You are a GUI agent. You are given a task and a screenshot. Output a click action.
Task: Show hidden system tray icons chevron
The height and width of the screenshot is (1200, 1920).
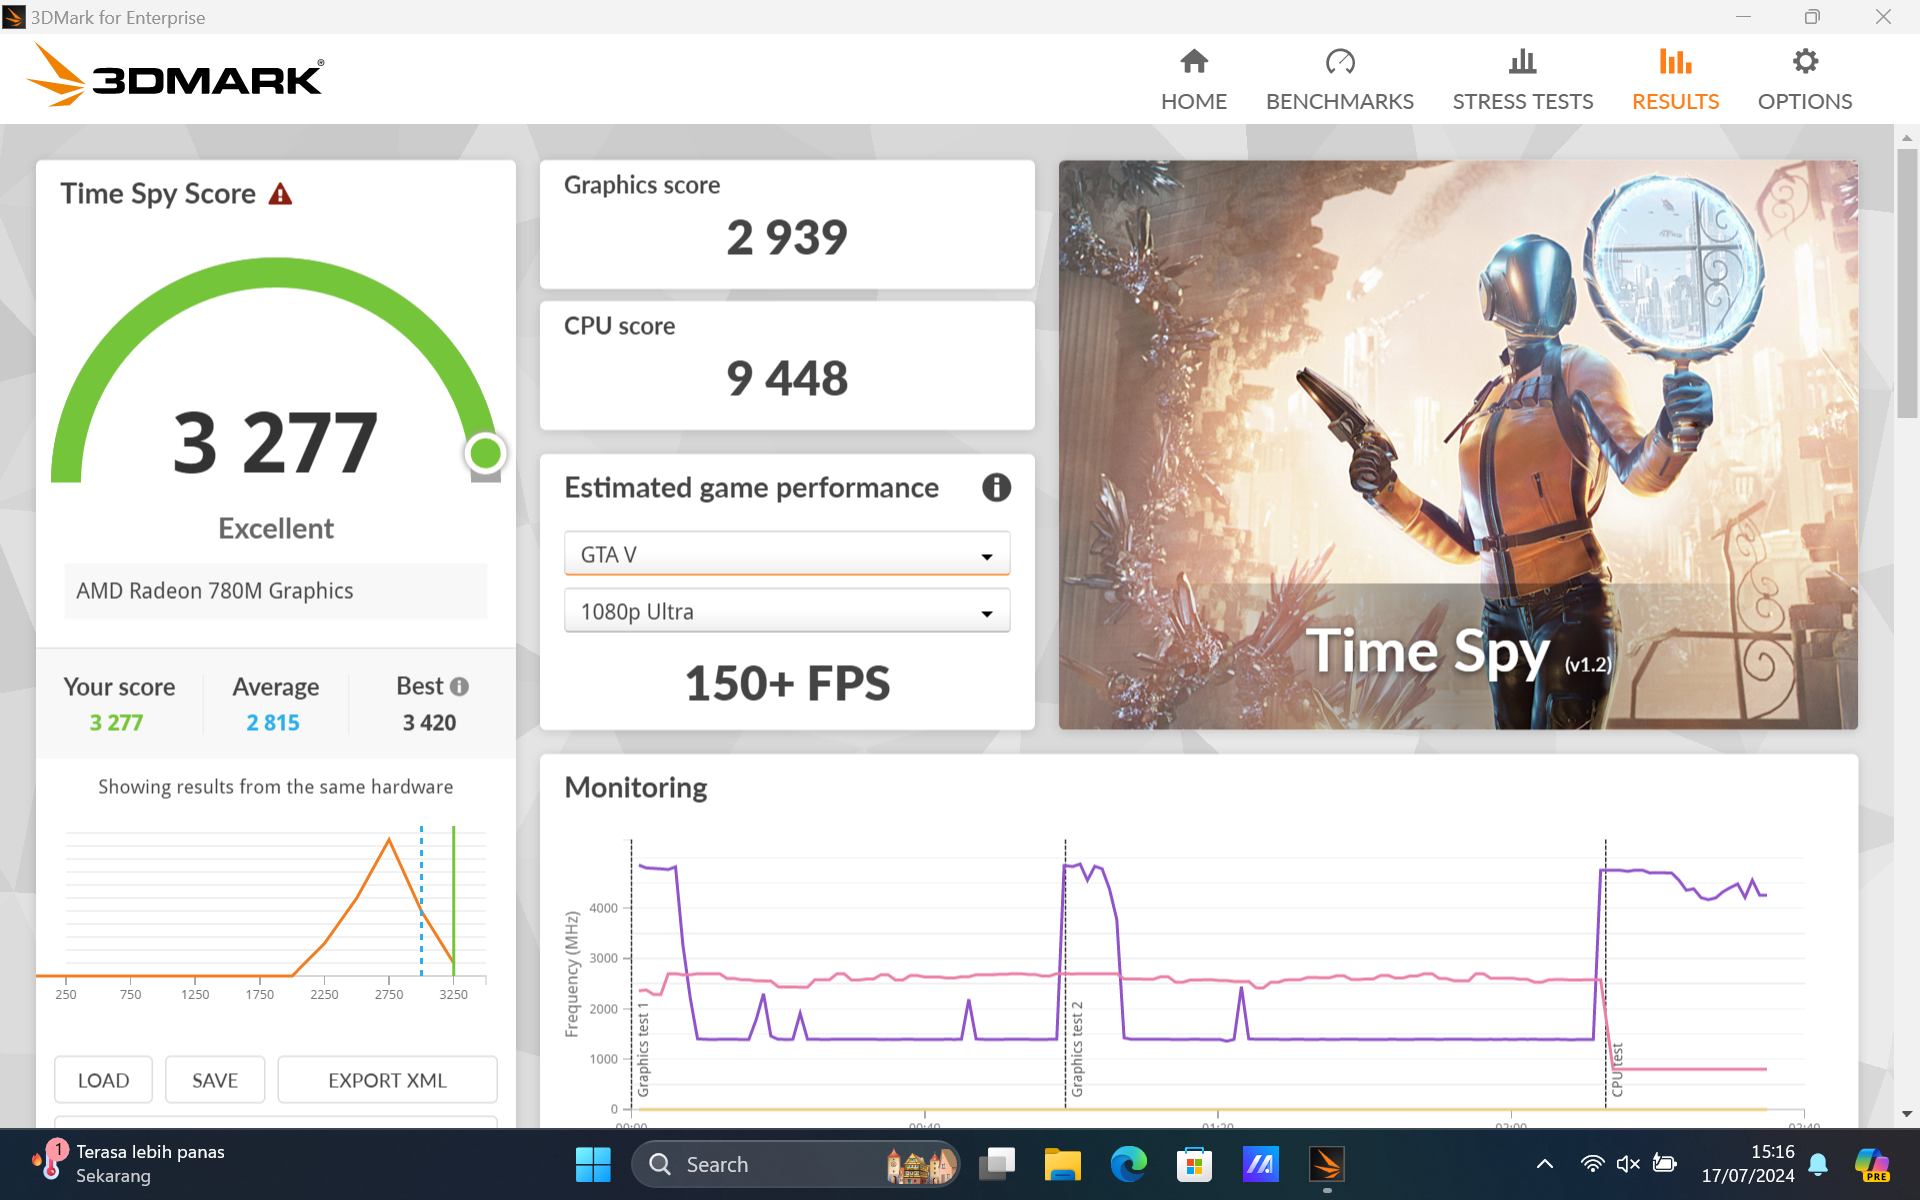[1544, 1164]
